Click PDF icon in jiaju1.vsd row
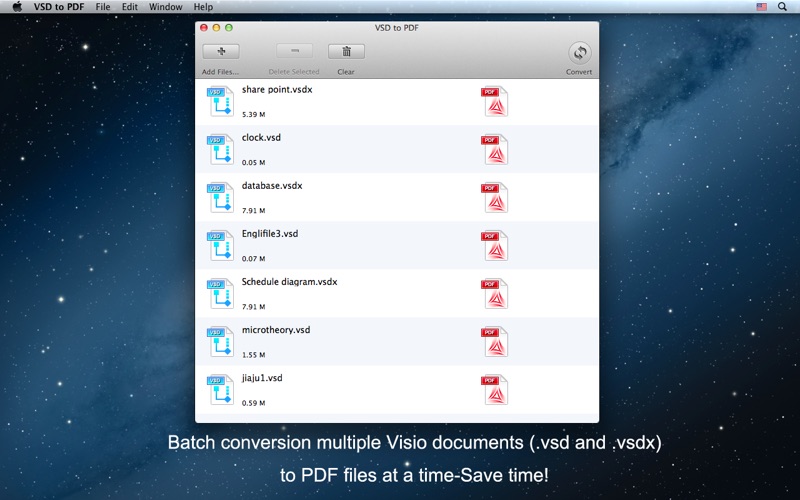 click(x=494, y=390)
